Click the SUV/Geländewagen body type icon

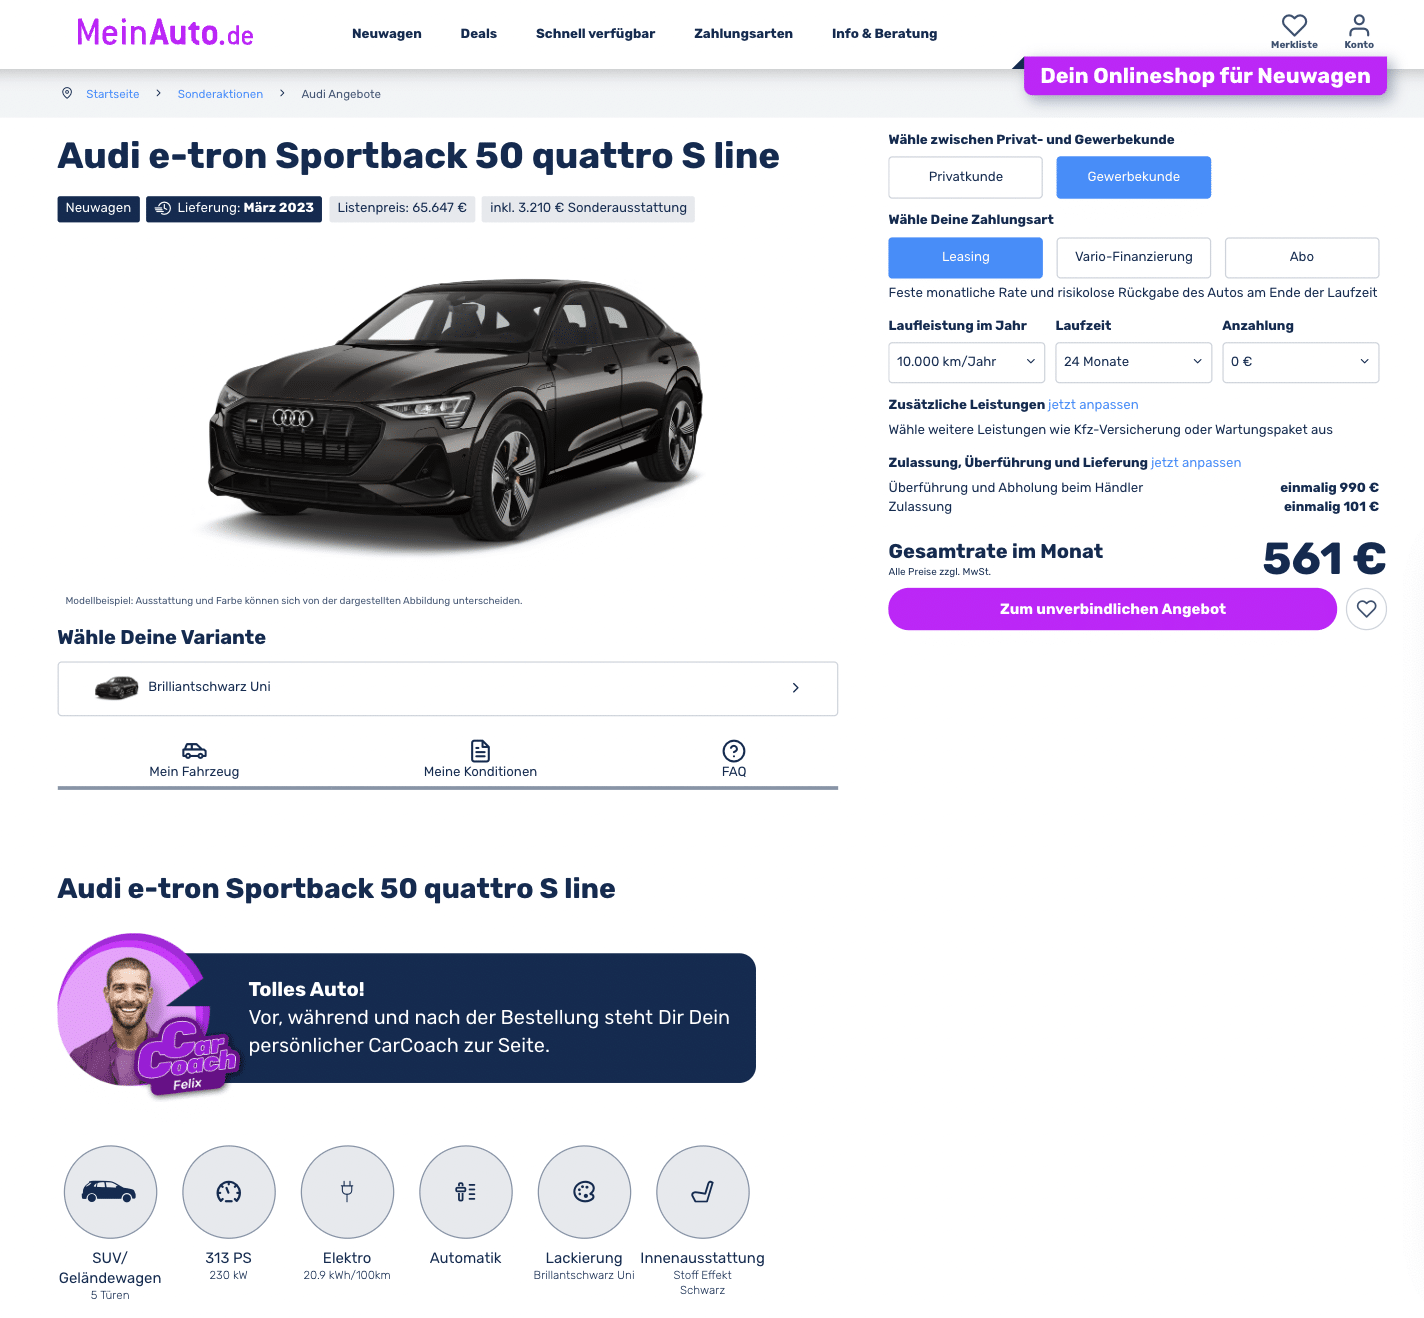pyautogui.click(x=110, y=1192)
